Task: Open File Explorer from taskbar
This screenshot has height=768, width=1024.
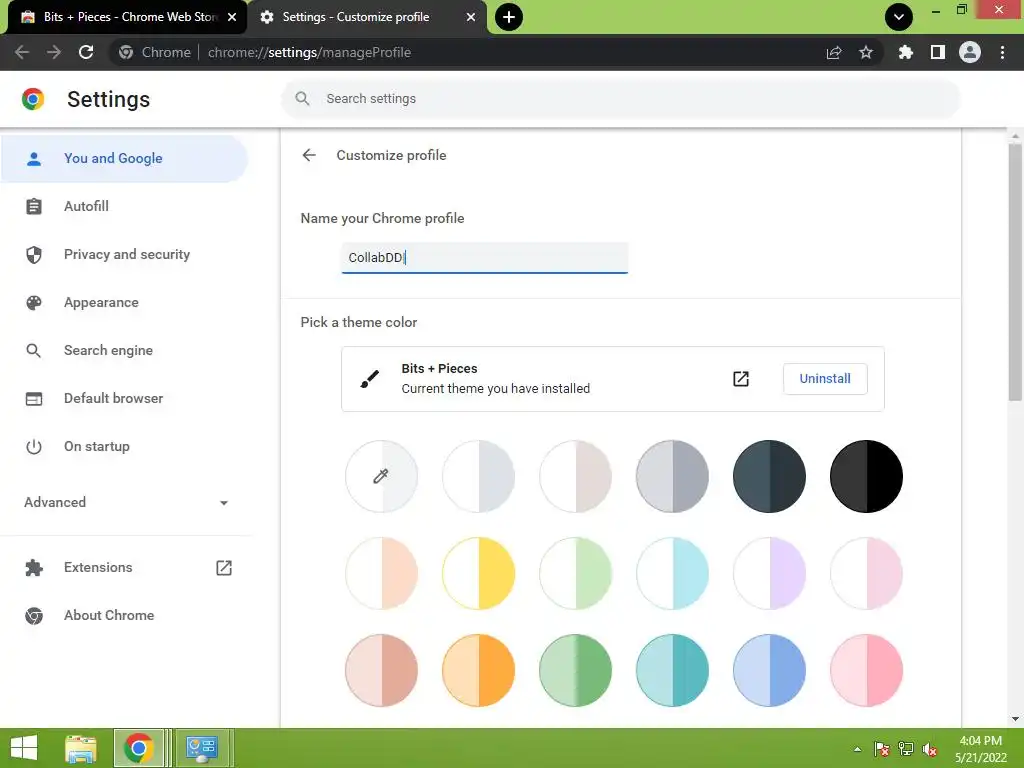Action: click(x=81, y=748)
